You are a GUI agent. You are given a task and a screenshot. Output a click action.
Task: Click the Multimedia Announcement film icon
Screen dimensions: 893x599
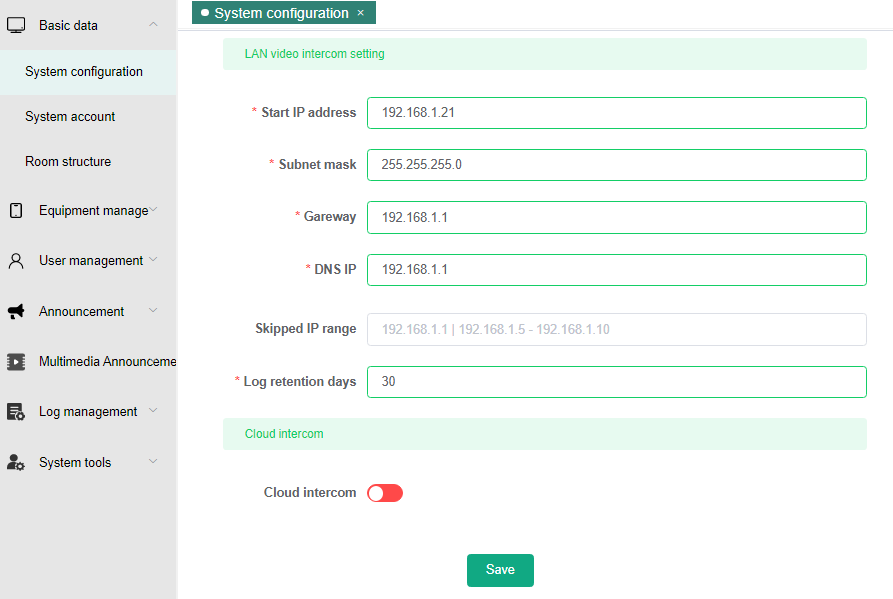(x=16, y=362)
